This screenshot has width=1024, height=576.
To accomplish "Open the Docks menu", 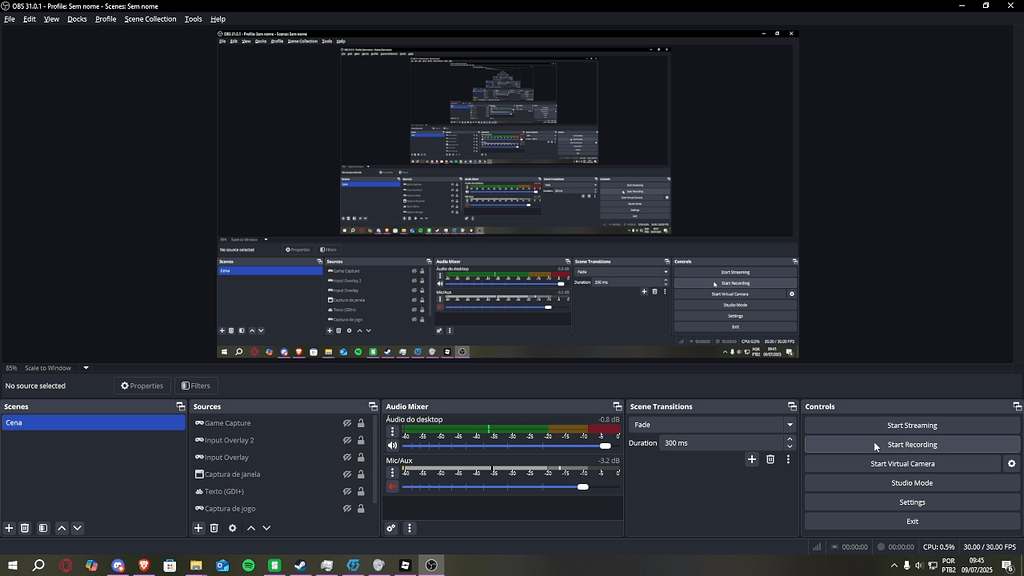I will (77, 19).
